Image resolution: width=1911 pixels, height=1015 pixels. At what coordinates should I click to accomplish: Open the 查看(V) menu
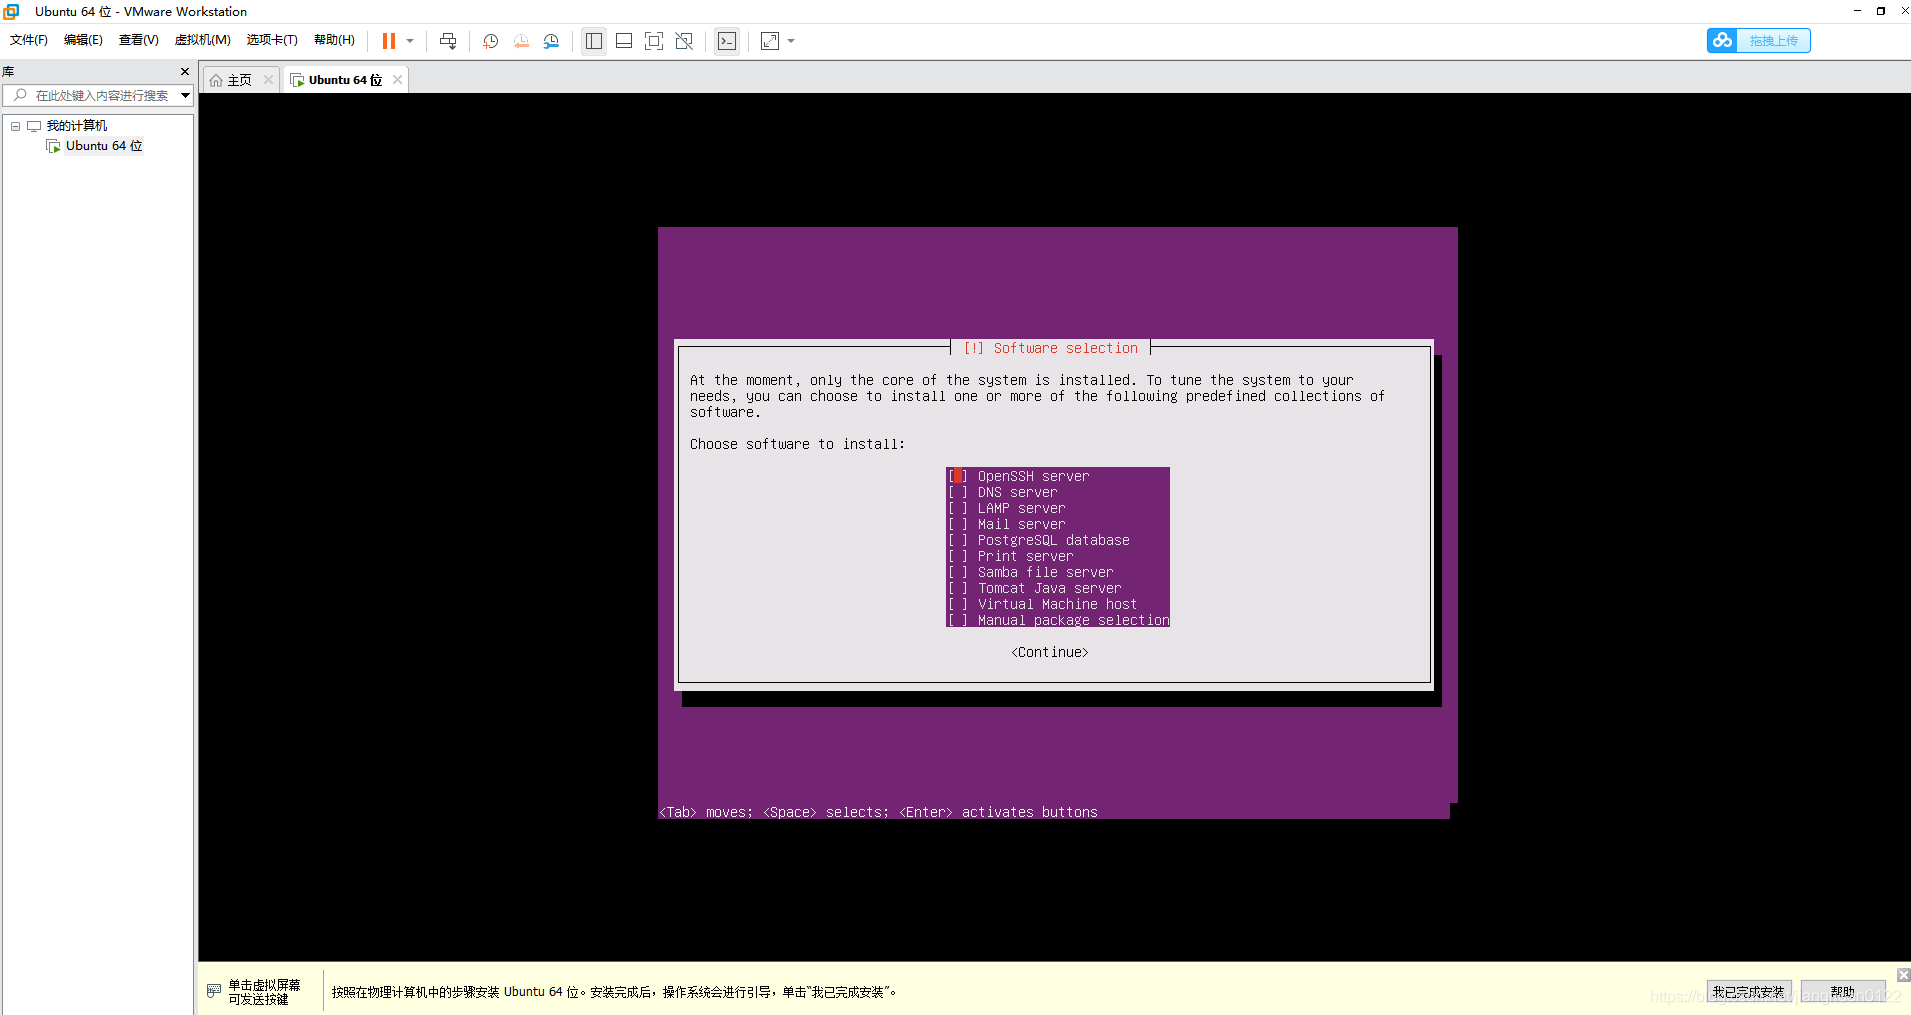[x=138, y=40]
